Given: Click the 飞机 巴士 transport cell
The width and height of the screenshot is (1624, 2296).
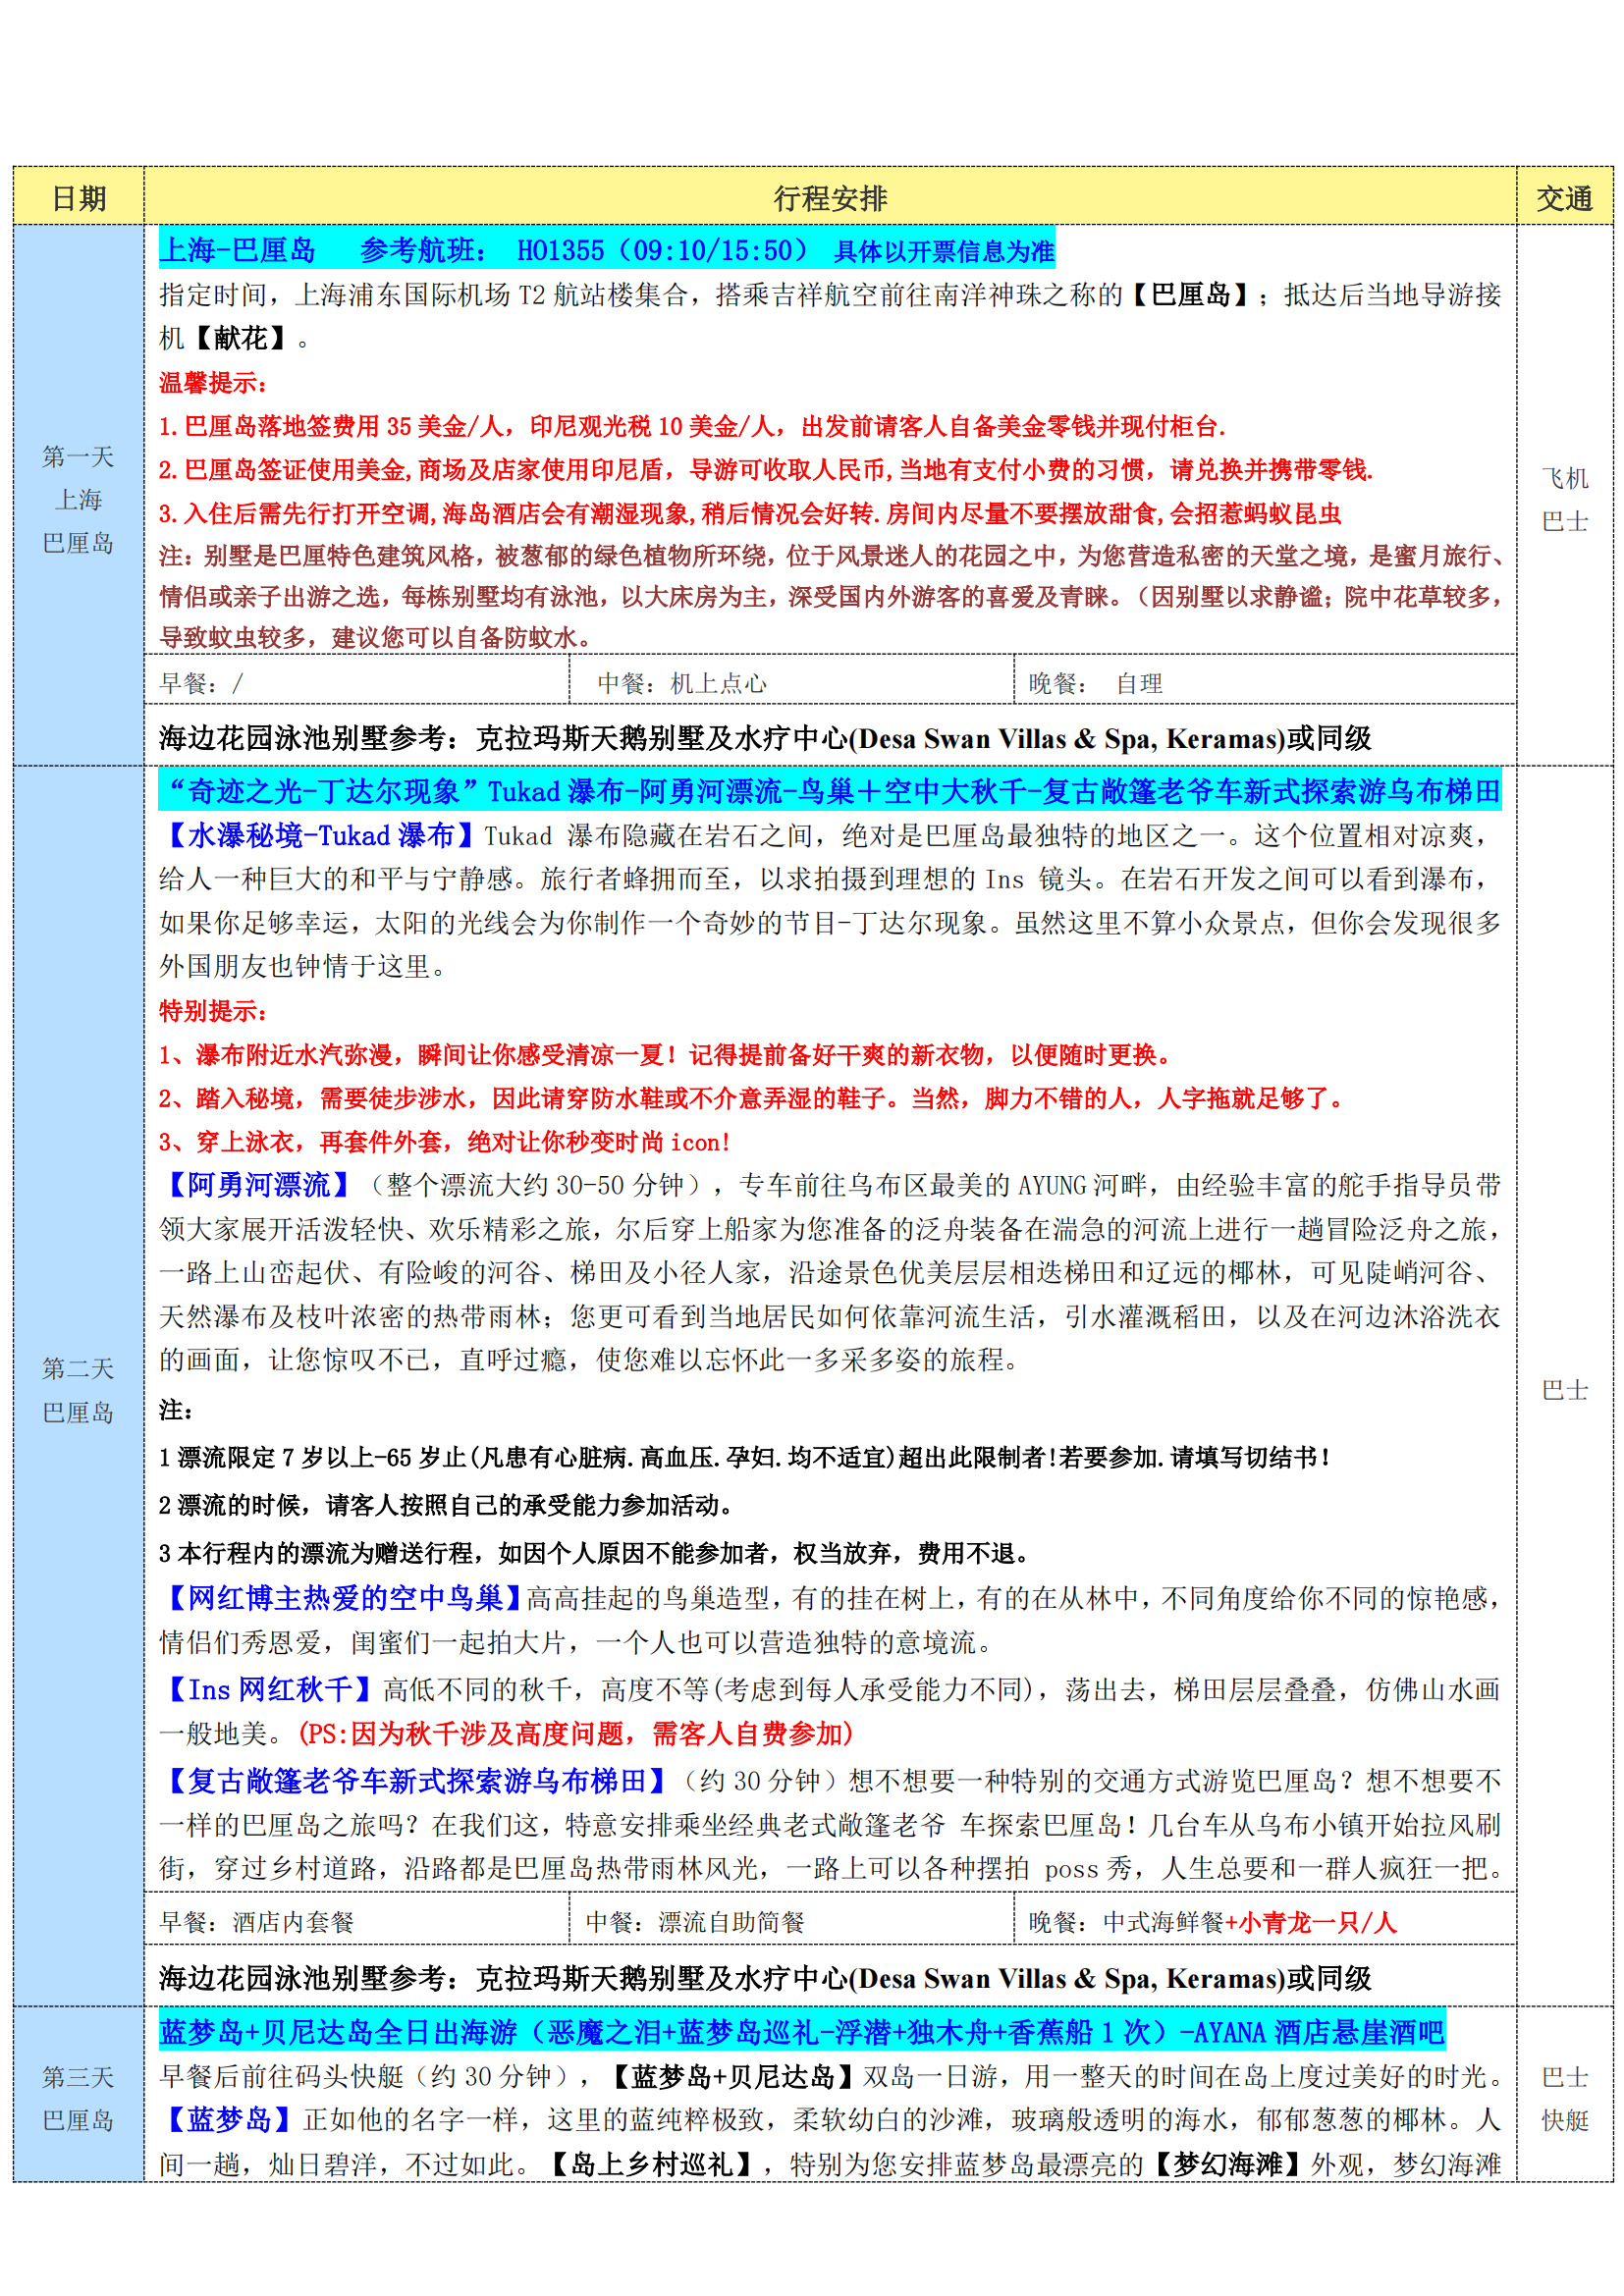Looking at the screenshot, I should (x=1564, y=499).
